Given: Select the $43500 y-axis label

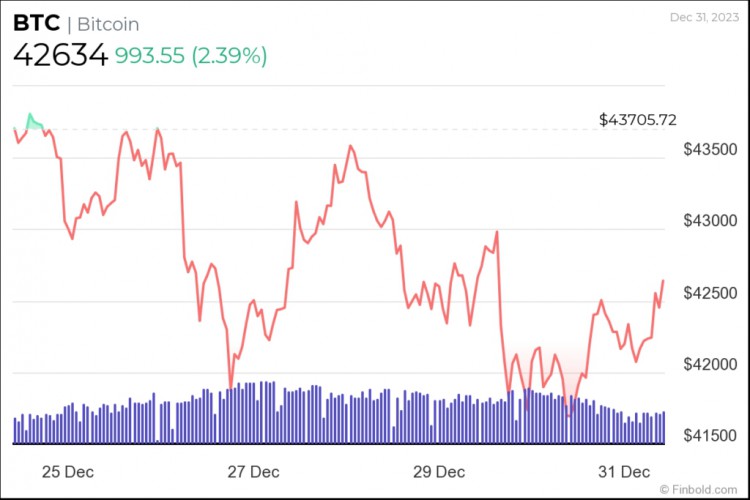Looking at the screenshot, I should (710, 149).
